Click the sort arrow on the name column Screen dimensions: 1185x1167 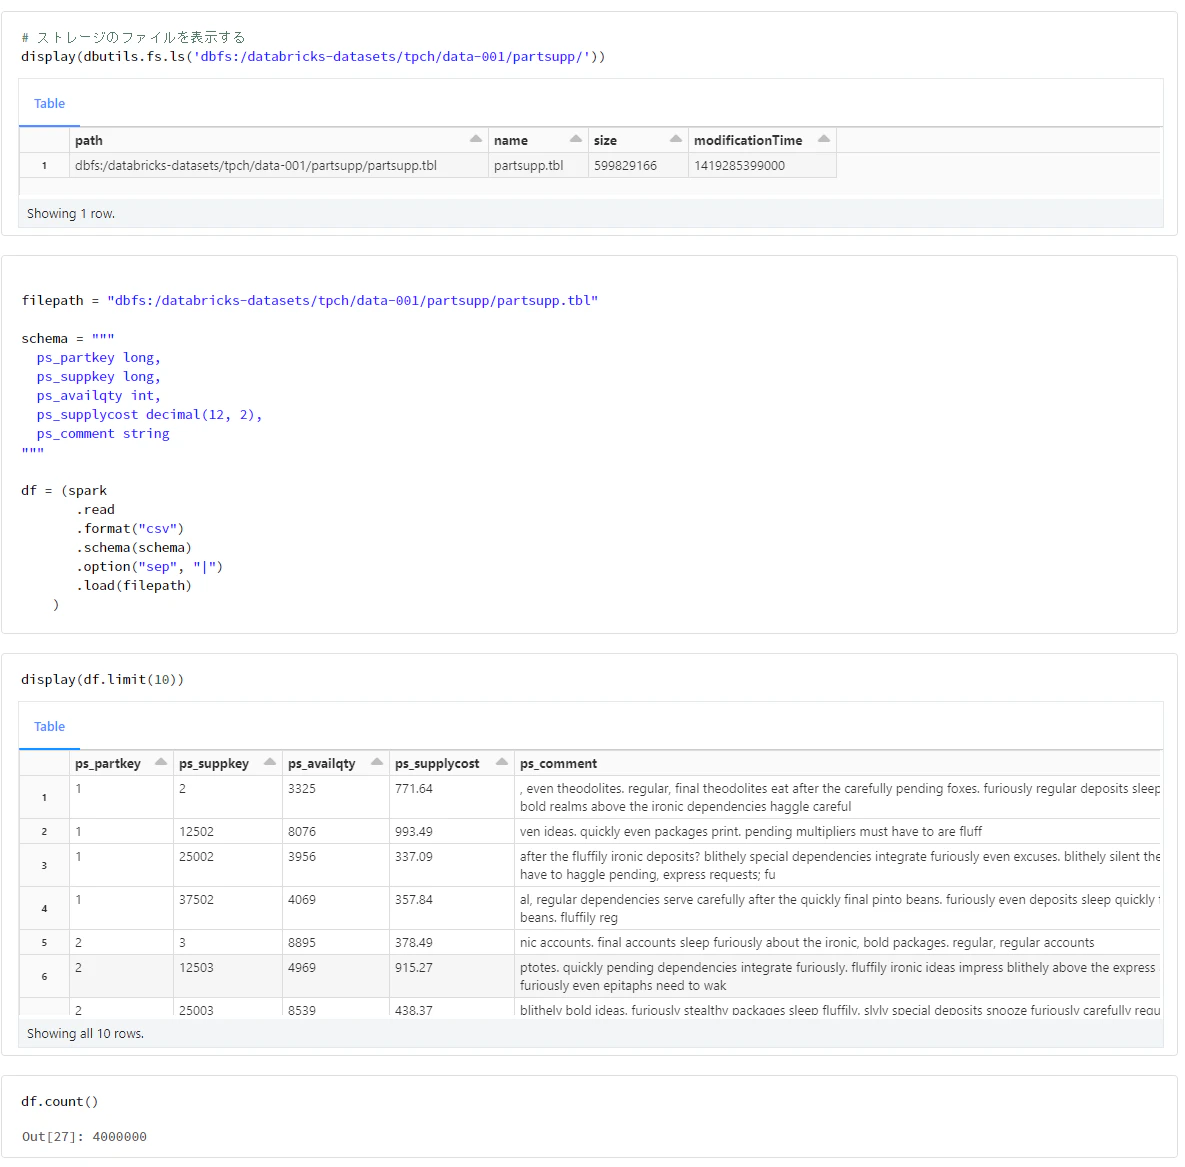tap(576, 139)
